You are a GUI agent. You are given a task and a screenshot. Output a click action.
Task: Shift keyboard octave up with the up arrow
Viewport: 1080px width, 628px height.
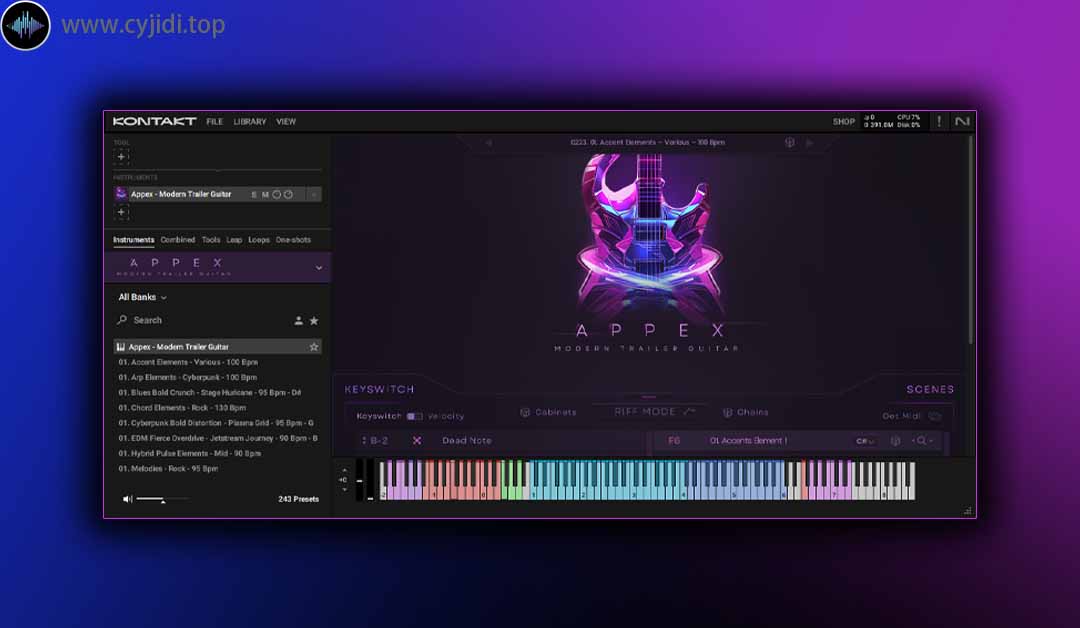tap(344, 471)
